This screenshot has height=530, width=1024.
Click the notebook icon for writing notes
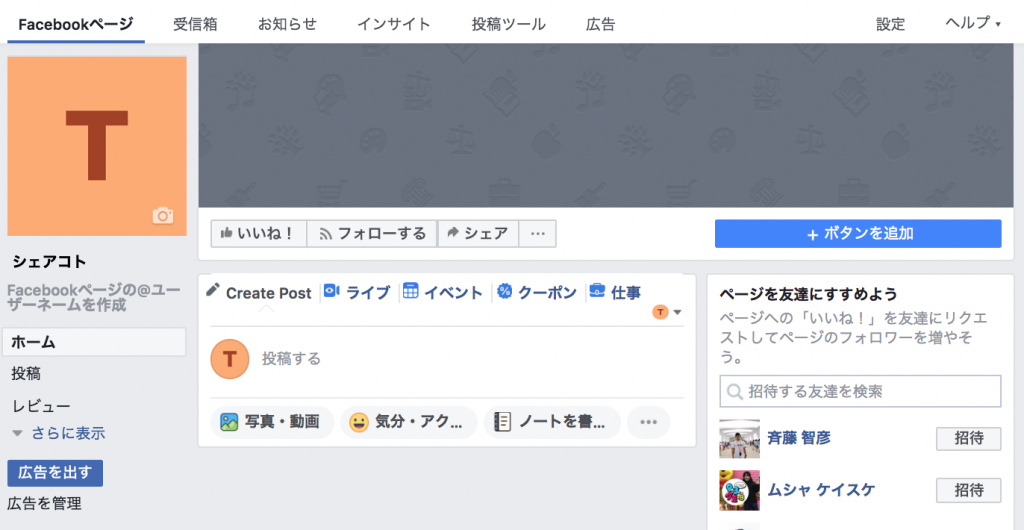tap(502, 422)
